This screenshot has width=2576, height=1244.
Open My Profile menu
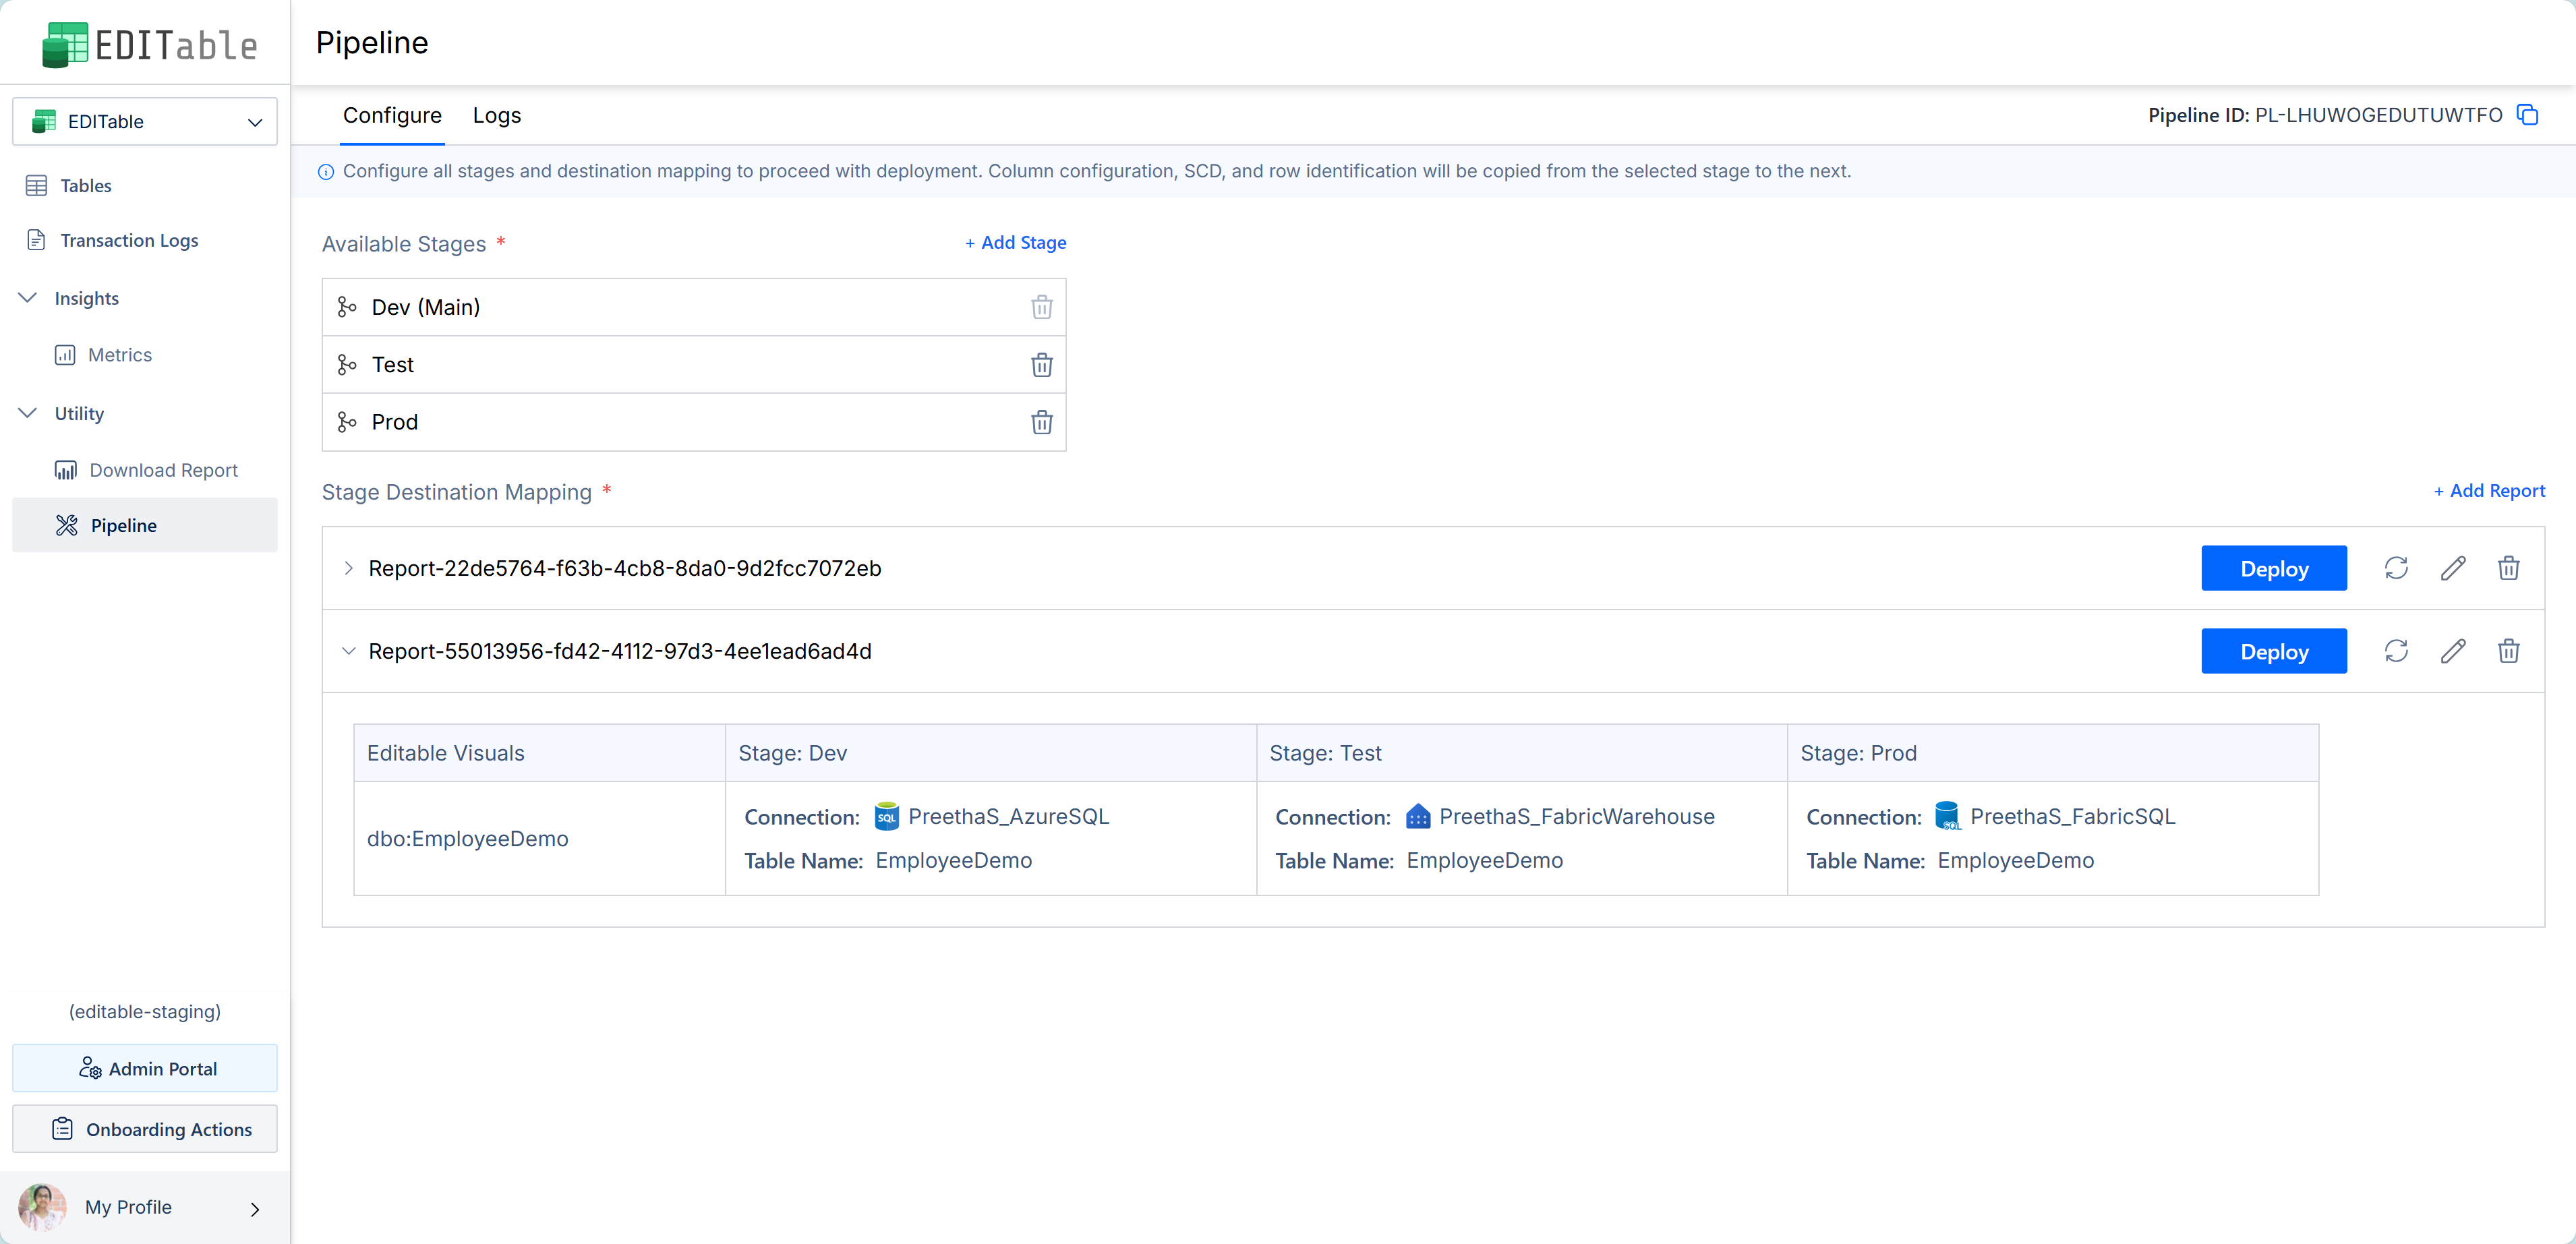tap(145, 1207)
